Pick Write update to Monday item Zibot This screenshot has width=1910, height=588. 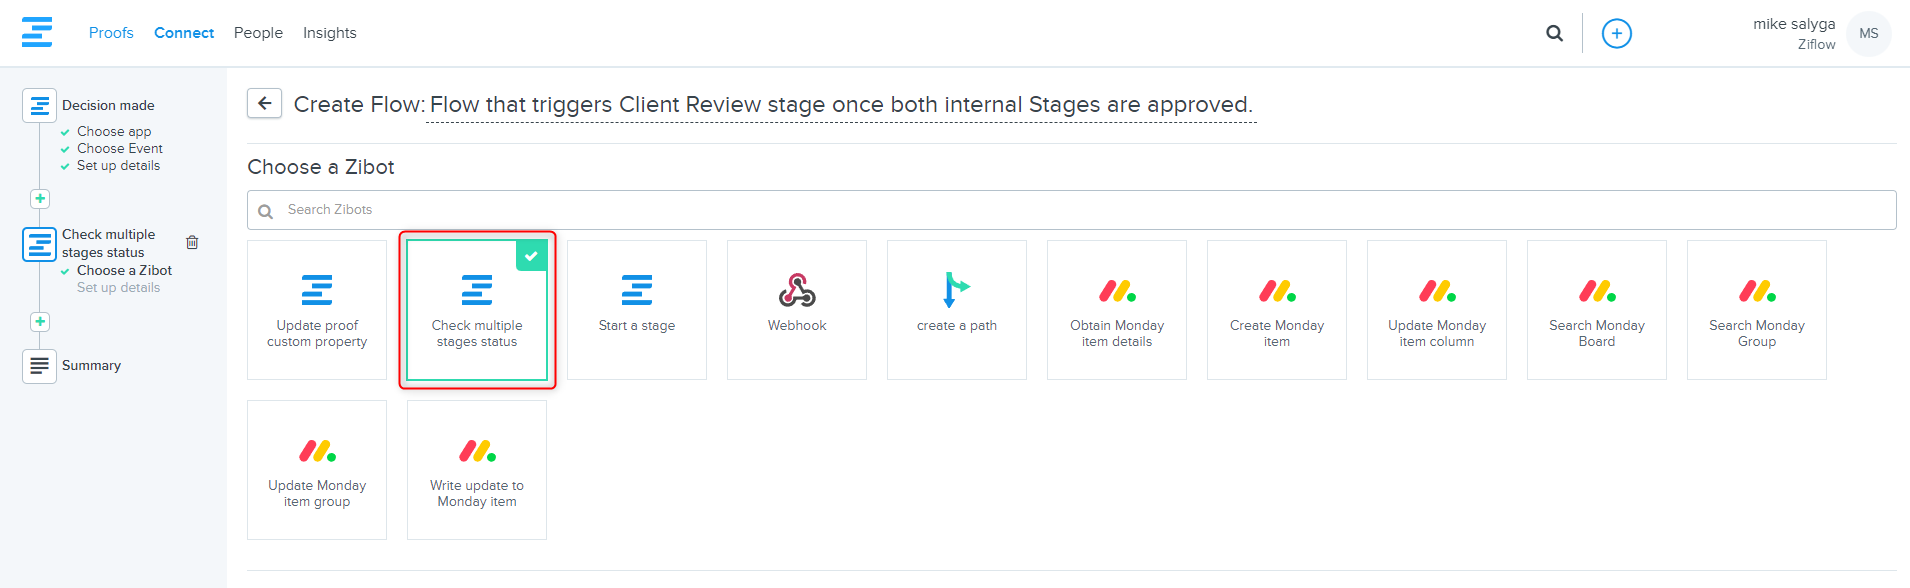(477, 470)
